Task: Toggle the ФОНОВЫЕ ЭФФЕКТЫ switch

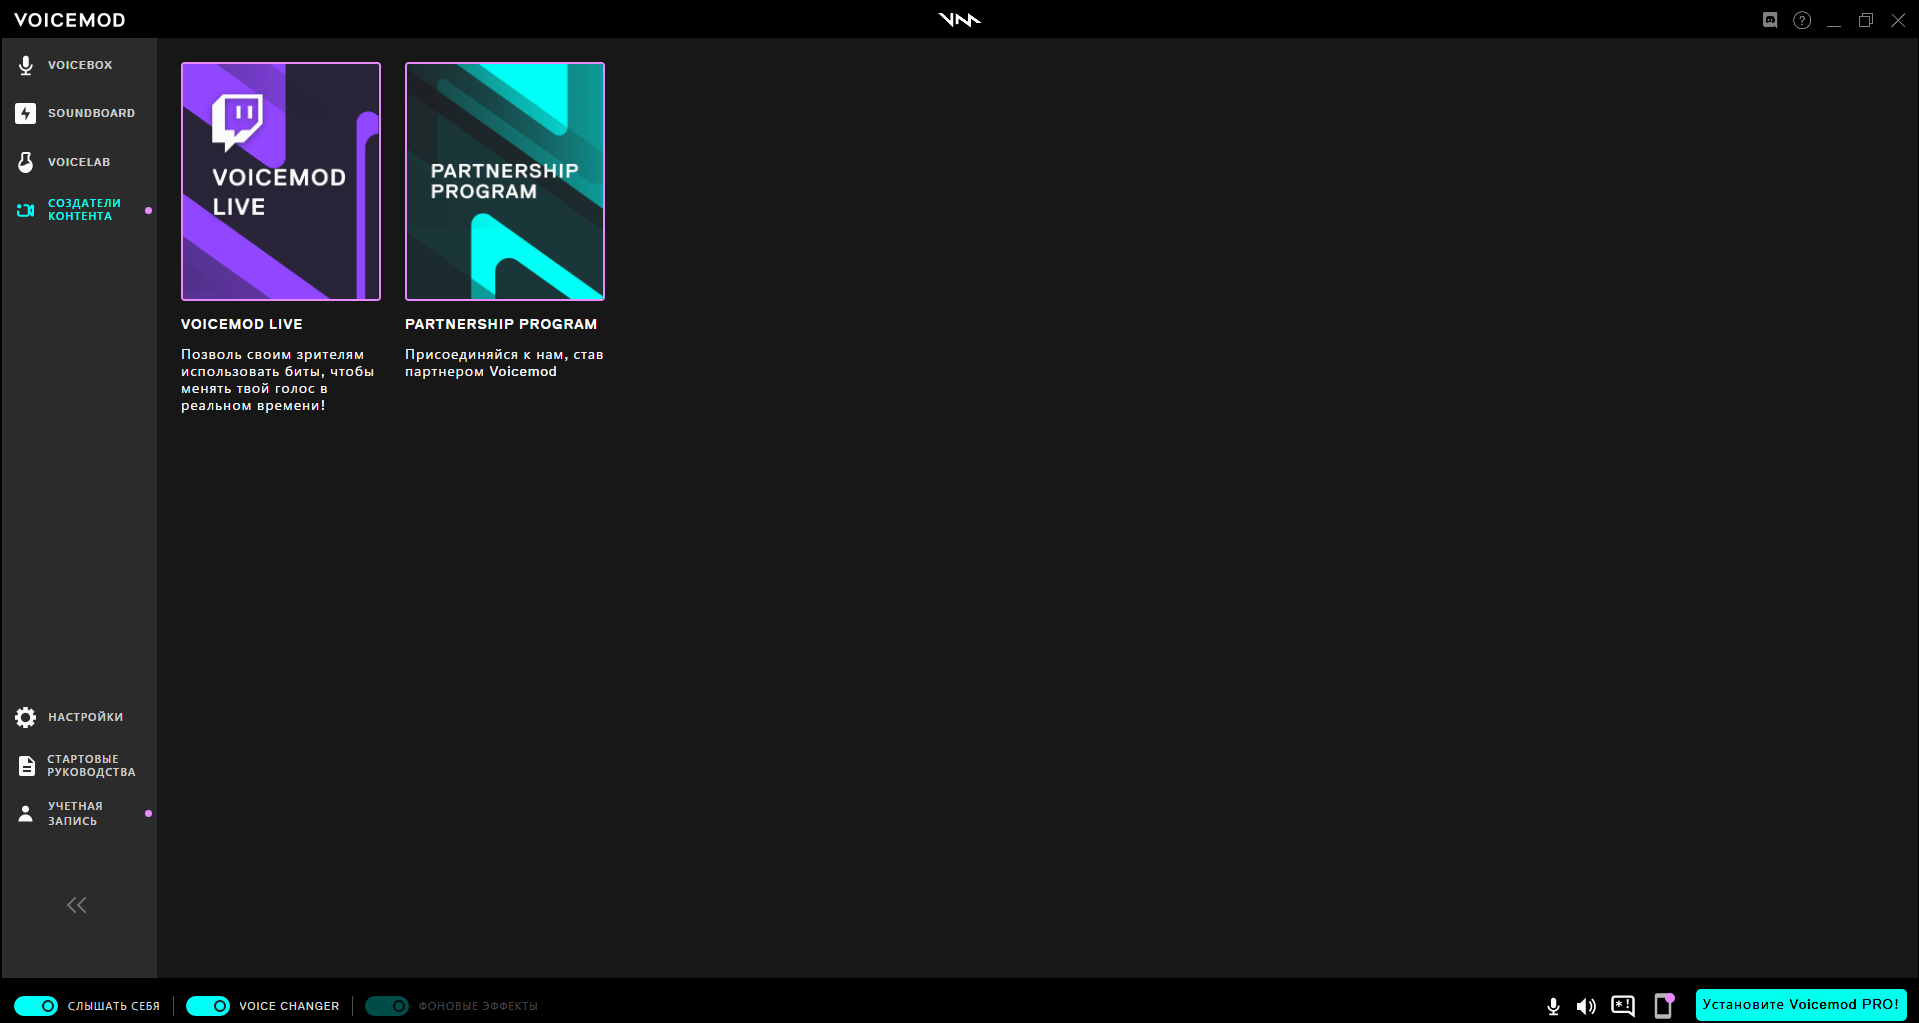Action: pyautogui.click(x=387, y=1006)
